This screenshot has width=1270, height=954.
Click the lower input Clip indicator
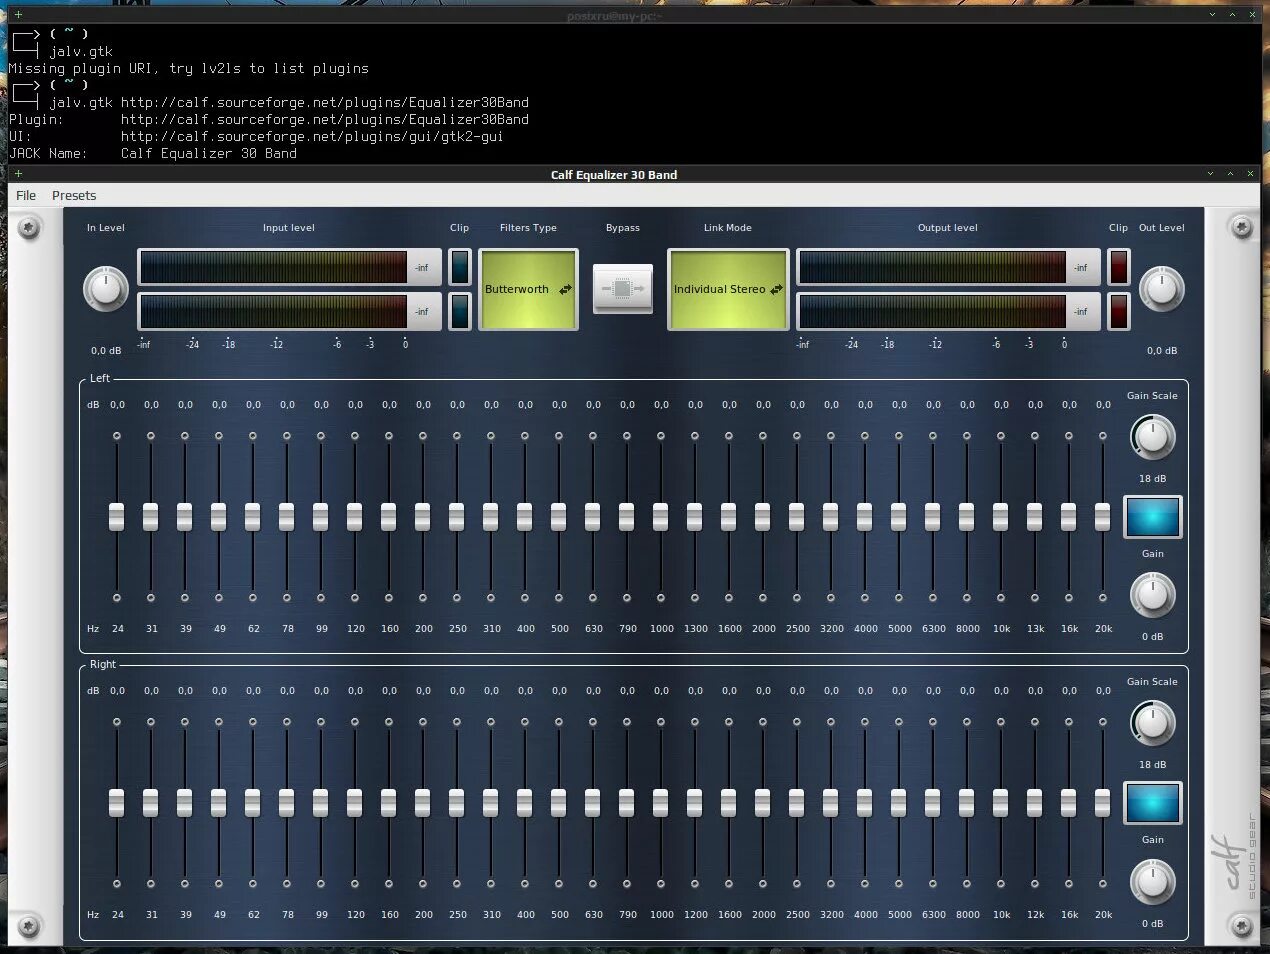tap(459, 311)
